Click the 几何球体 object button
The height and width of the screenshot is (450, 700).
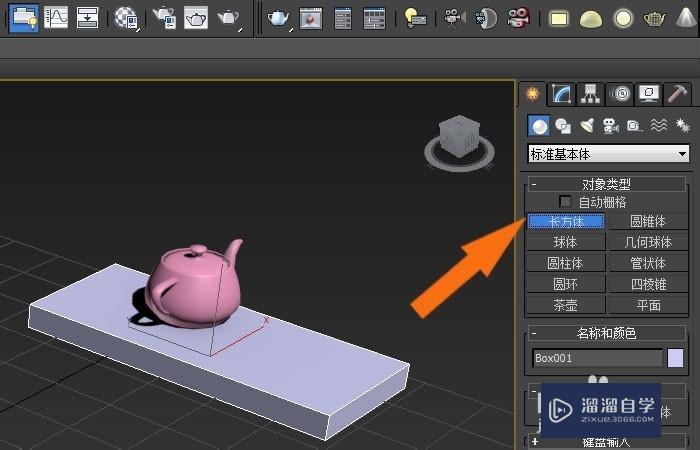(648, 242)
